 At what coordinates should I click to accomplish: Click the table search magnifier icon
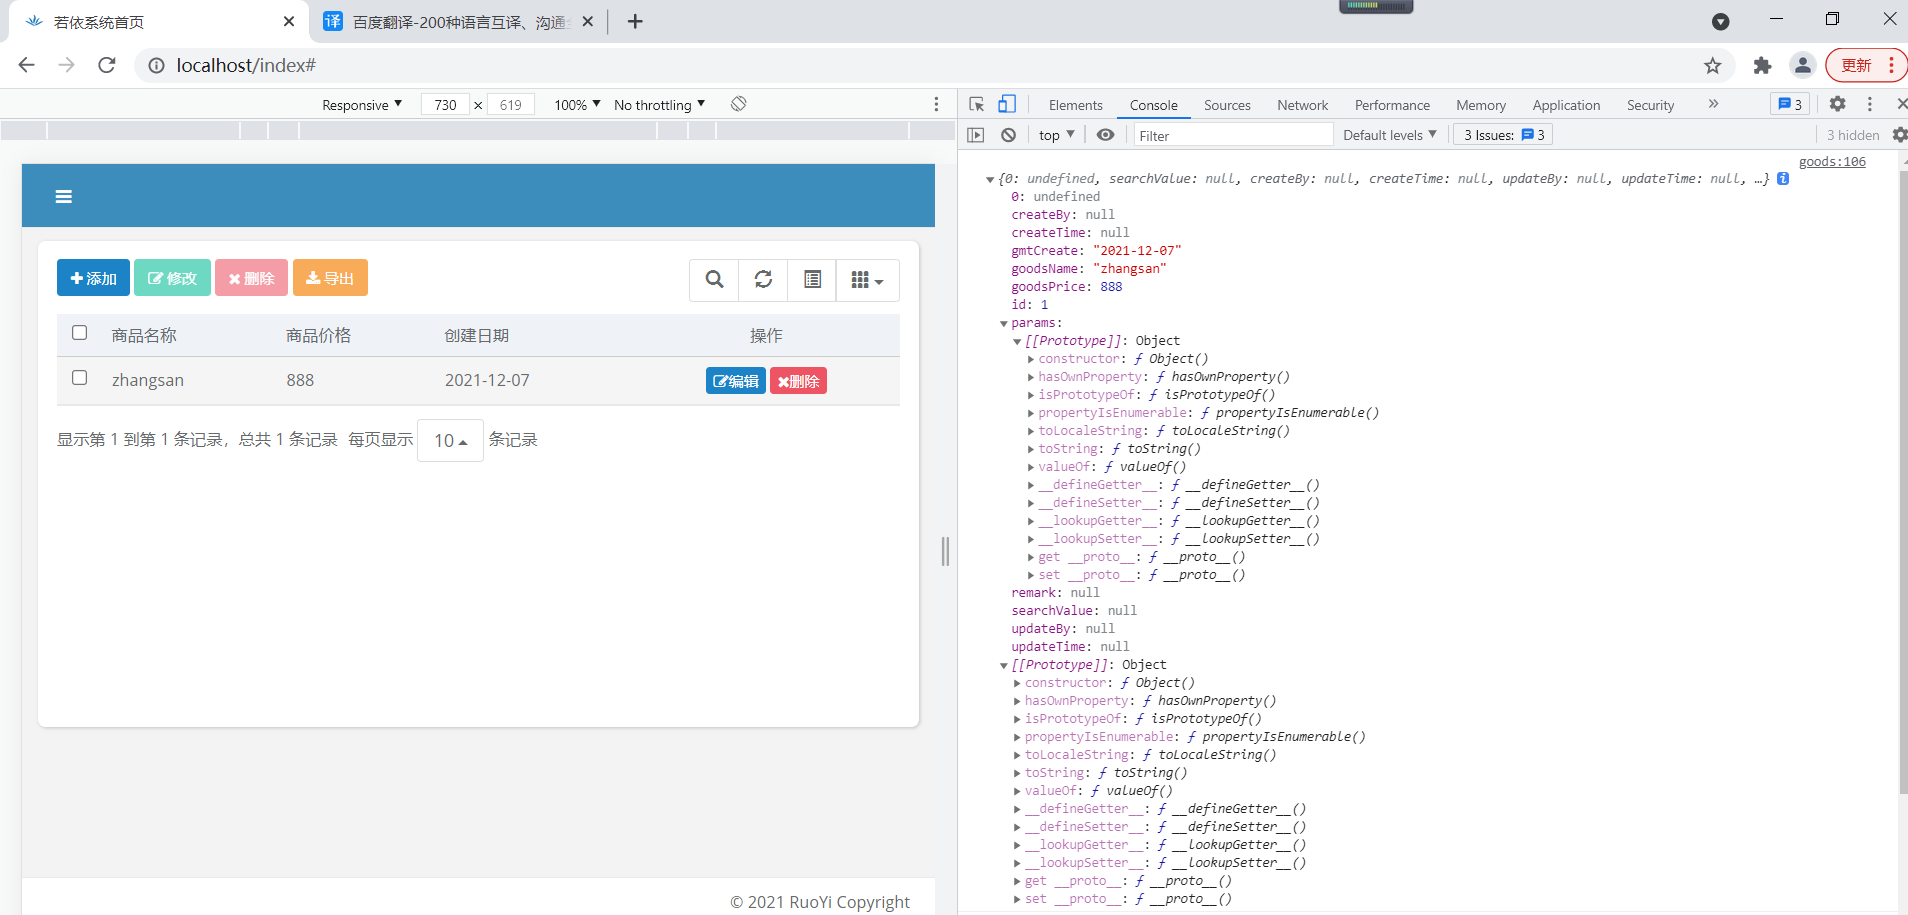coord(714,280)
